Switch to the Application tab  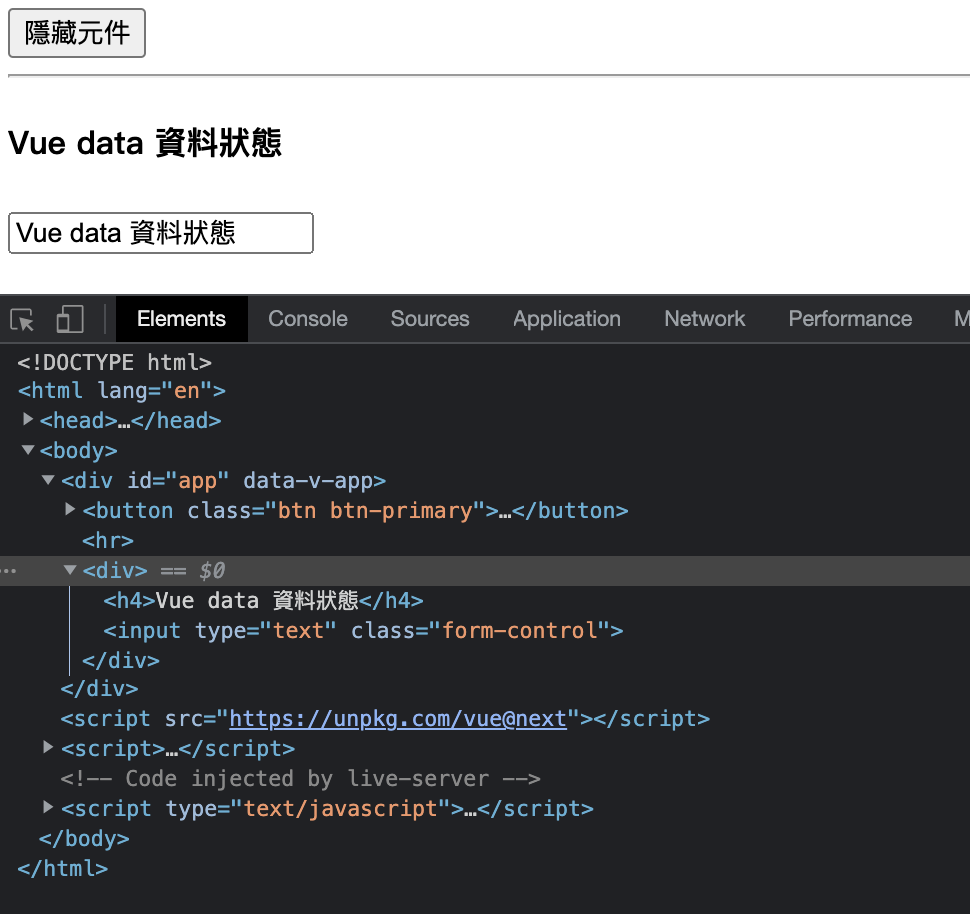[567, 319]
